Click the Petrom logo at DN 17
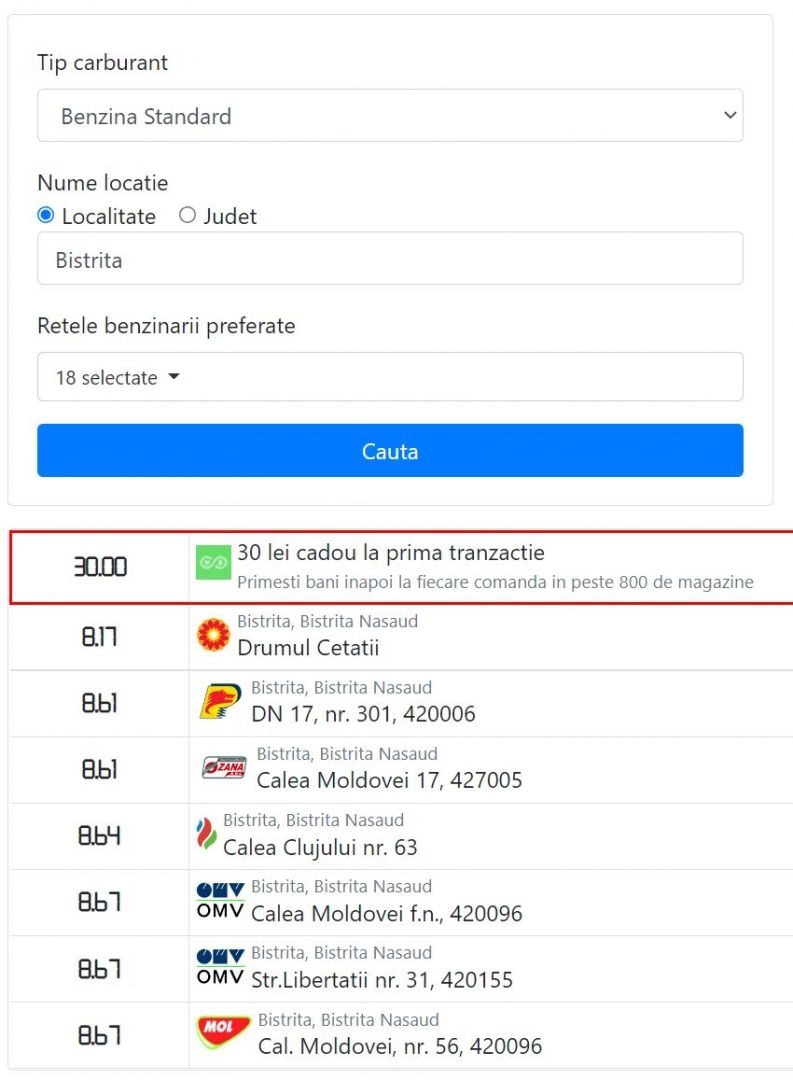The image size is (793, 1080). [x=220, y=702]
